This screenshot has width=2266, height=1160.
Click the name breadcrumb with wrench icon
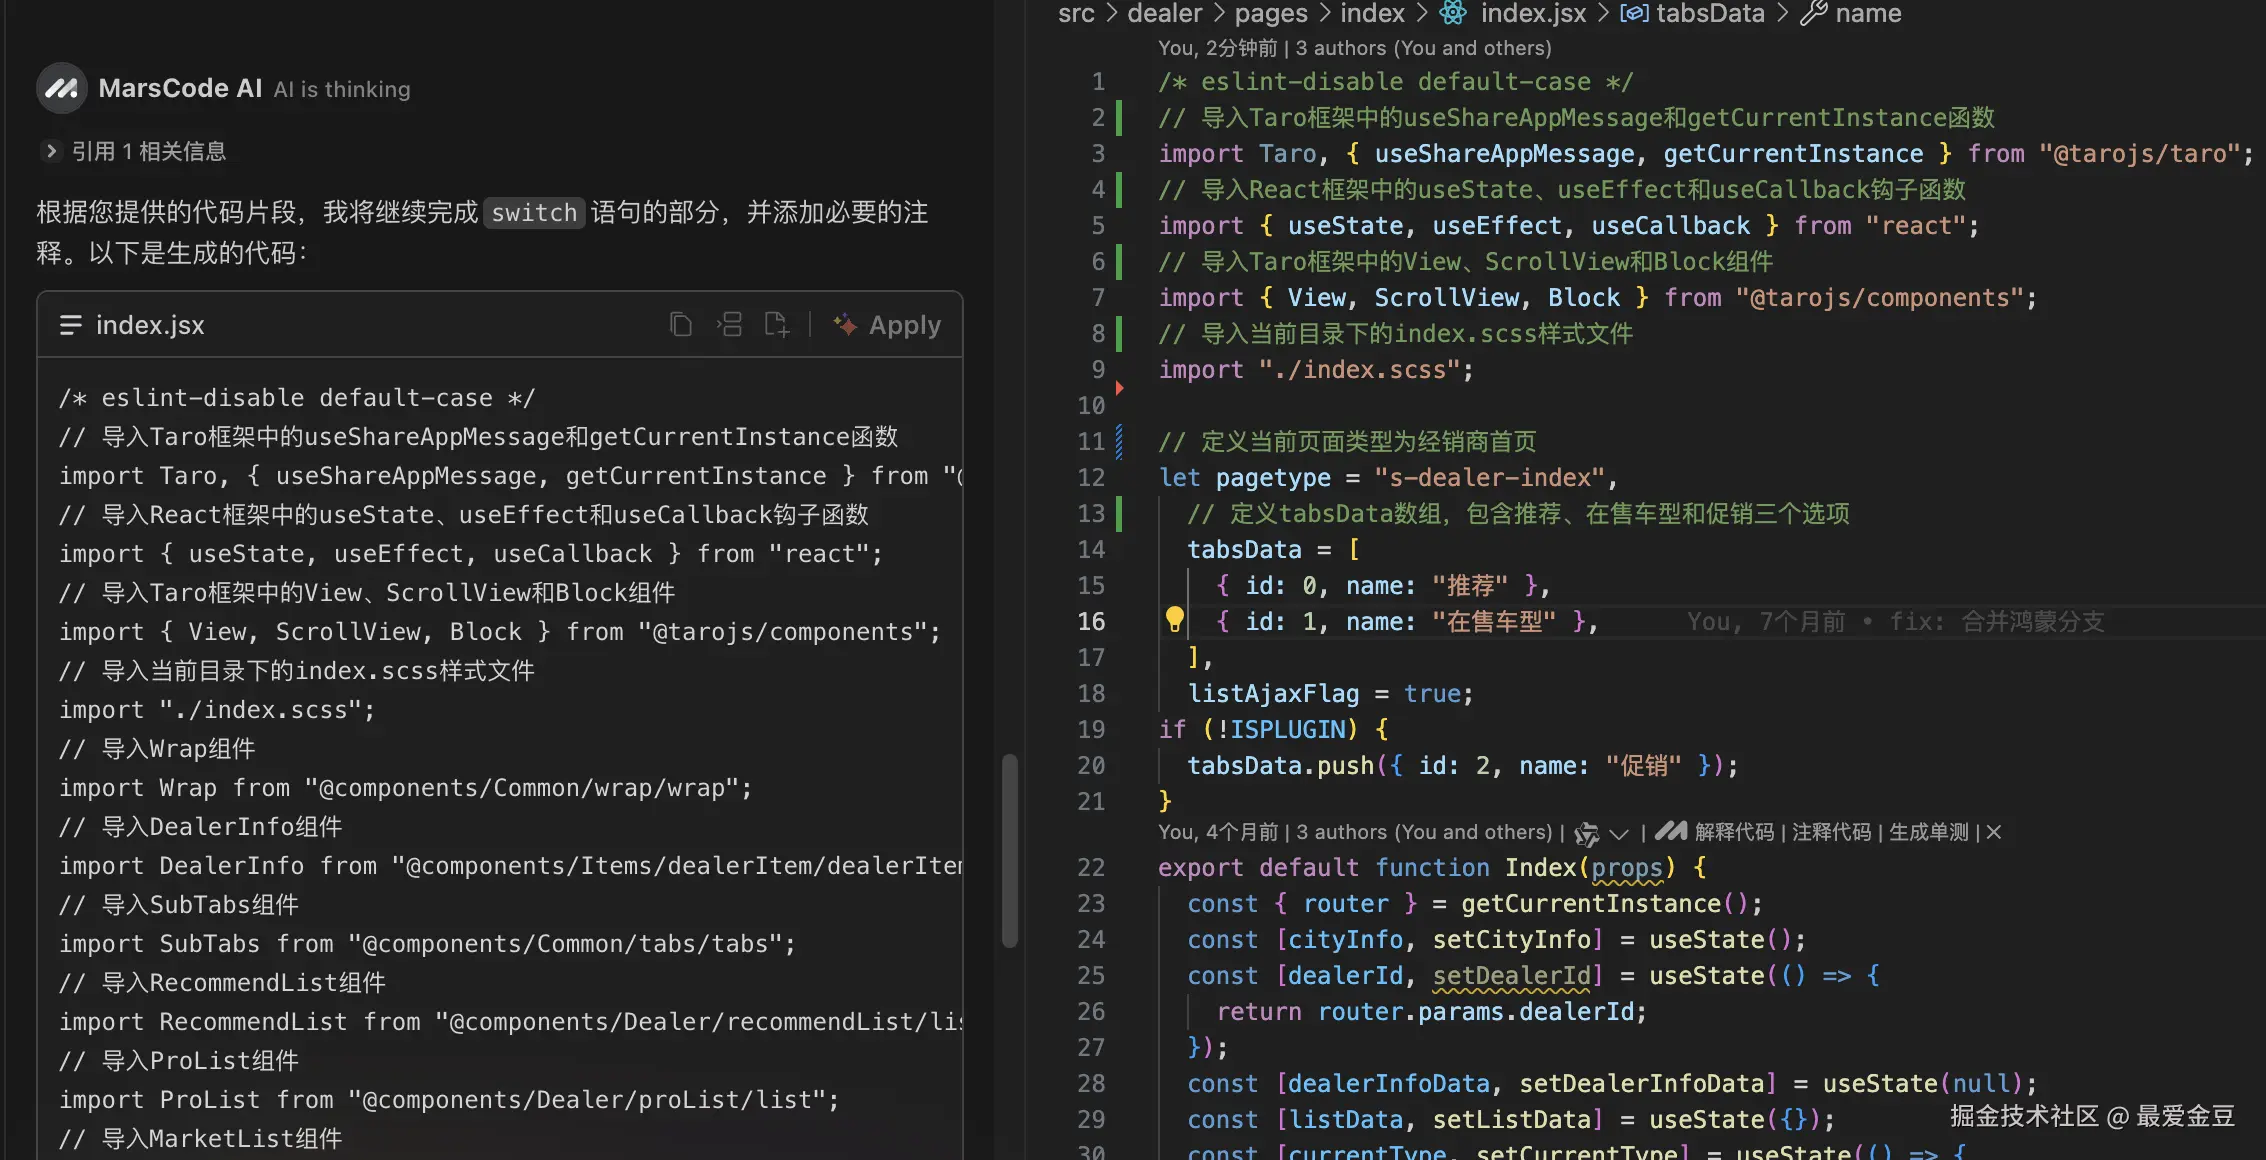tap(1867, 14)
